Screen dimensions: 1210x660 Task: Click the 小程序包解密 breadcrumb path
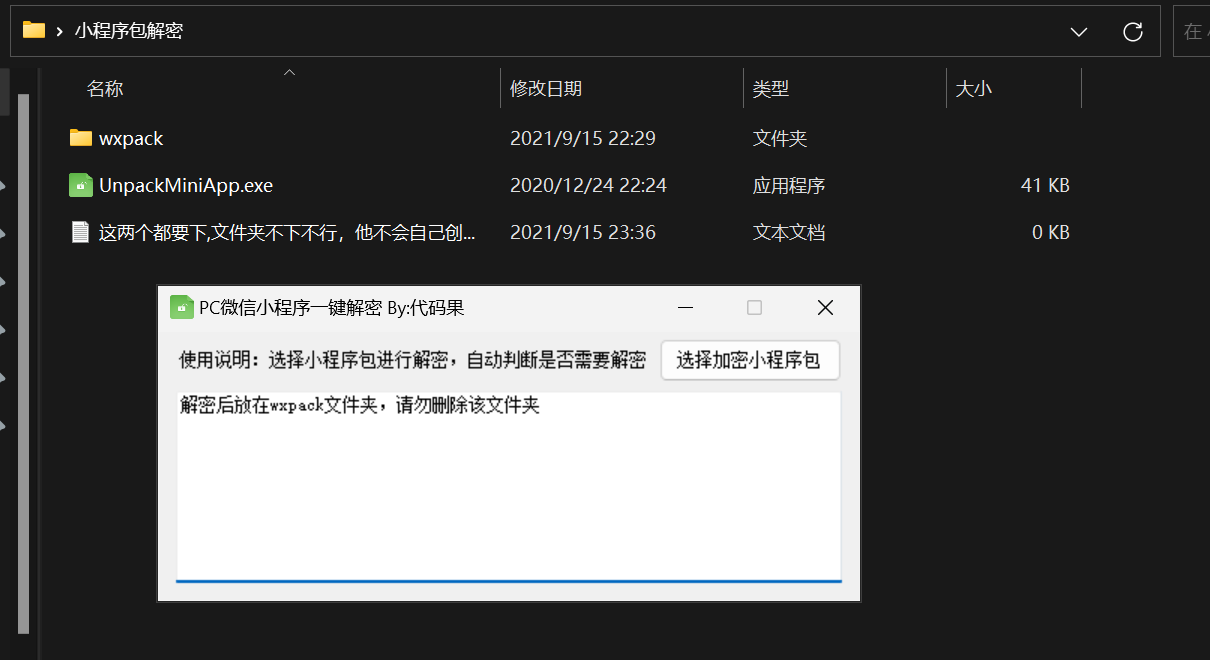pos(129,31)
